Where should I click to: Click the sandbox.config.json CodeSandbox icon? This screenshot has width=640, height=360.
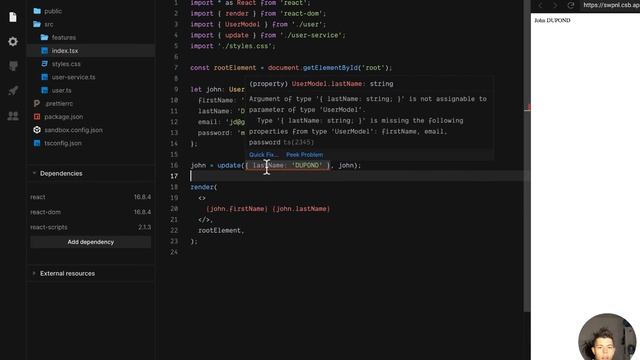pyautogui.click(x=37, y=130)
